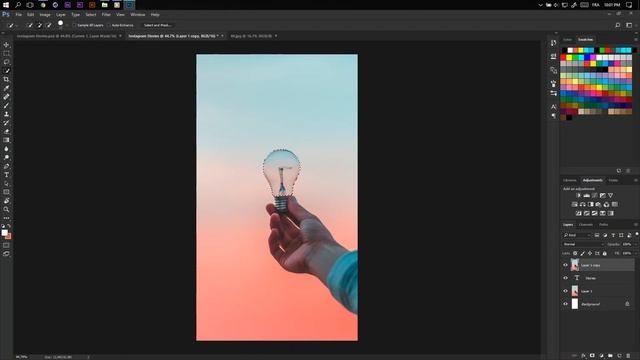Click the Add layer mask icon

click(x=592, y=356)
